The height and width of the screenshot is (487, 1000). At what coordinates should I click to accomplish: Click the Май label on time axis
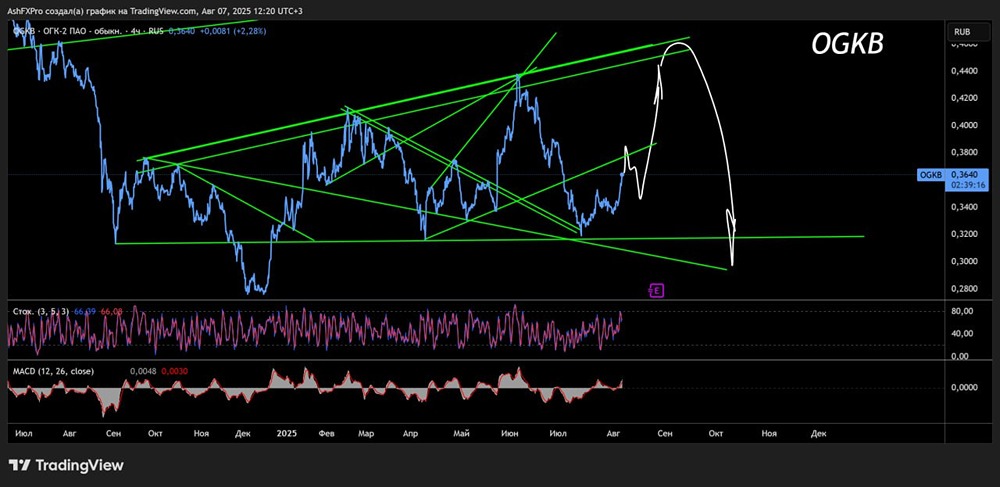click(x=461, y=433)
